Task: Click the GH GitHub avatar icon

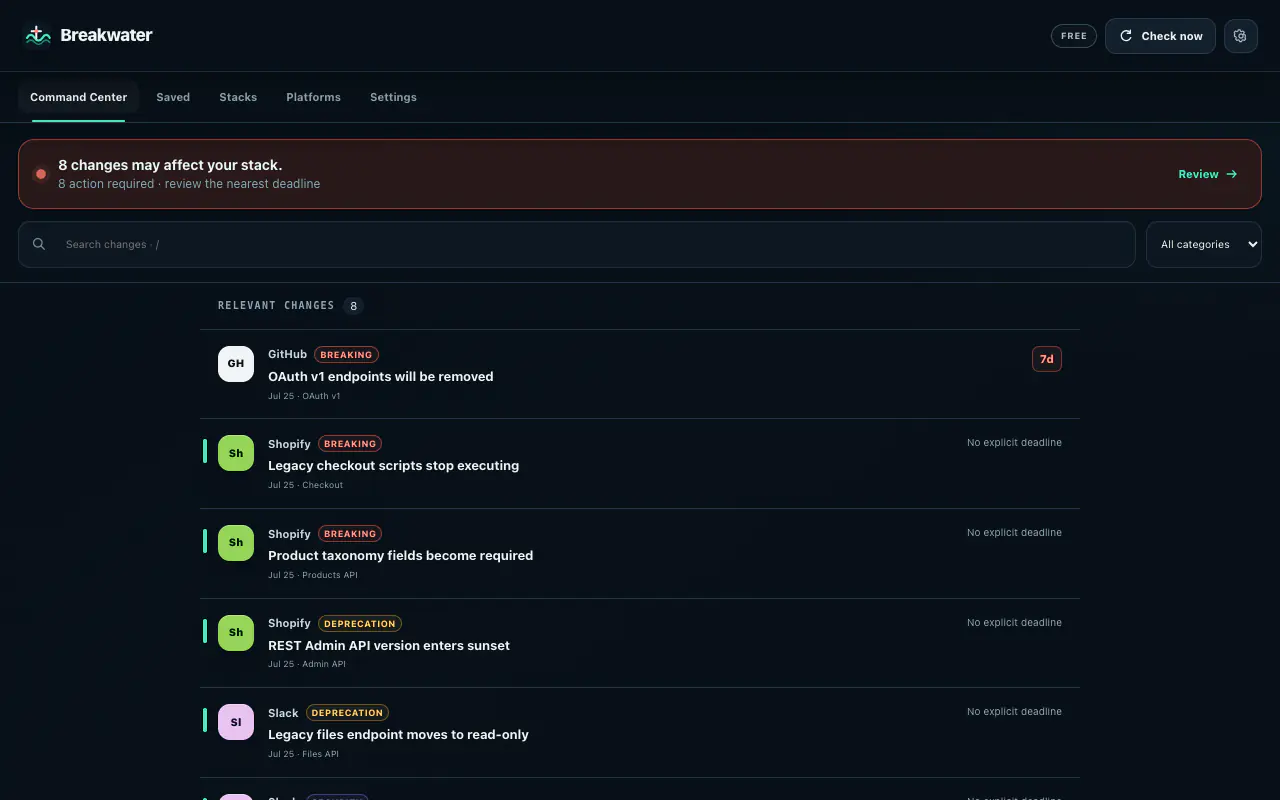Action: [x=236, y=364]
